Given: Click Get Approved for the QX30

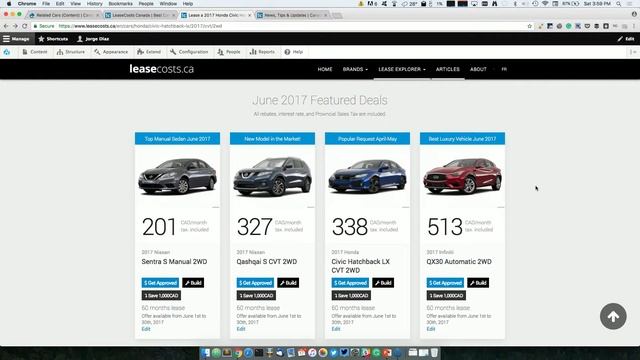Looking at the screenshot, I should 445,283.
